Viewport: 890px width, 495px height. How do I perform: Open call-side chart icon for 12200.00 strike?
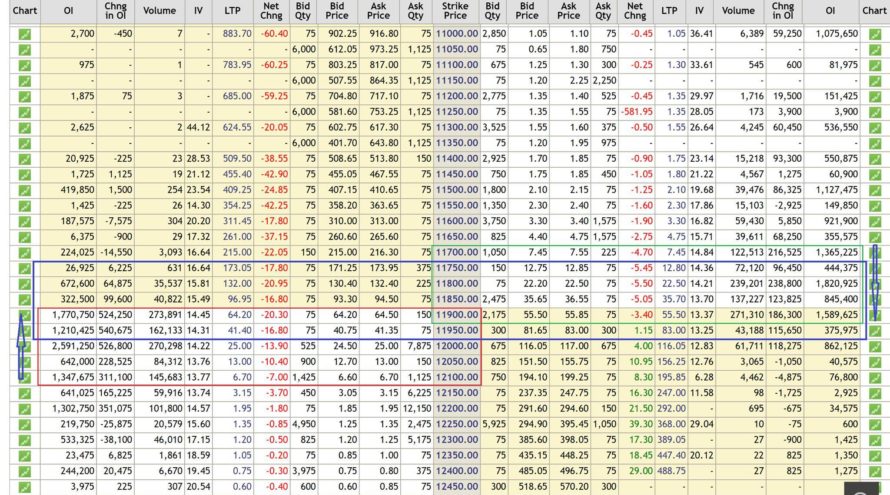[24, 409]
